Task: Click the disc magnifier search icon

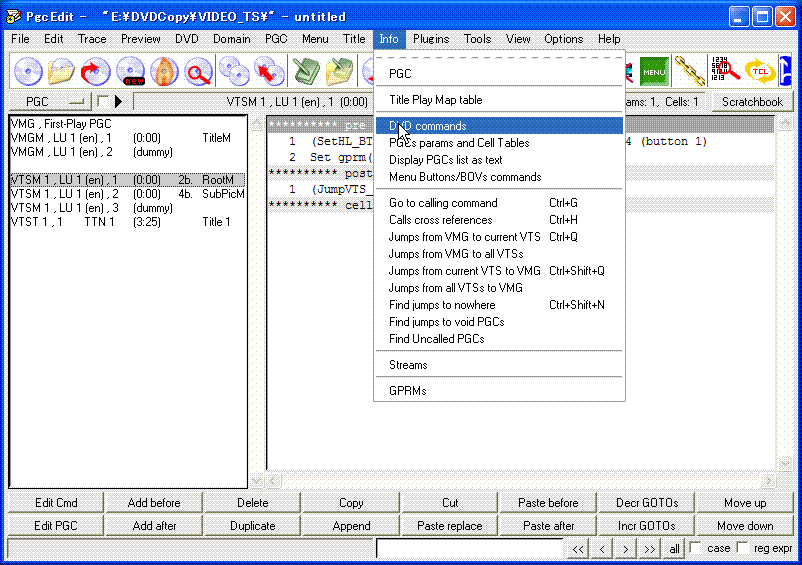Action: pos(198,71)
